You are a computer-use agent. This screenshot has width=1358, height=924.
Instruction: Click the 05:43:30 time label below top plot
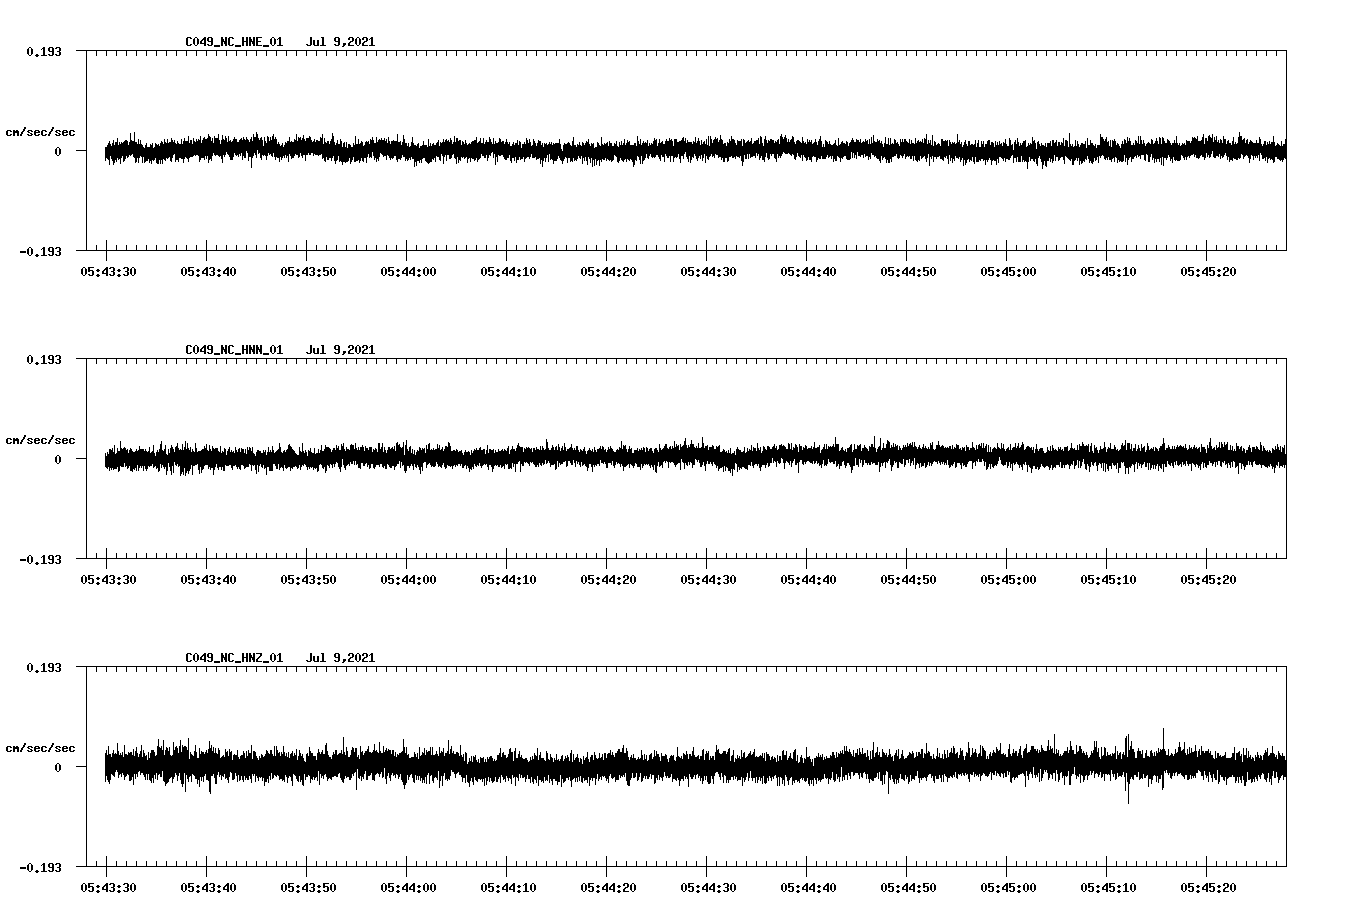tap(108, 270)
